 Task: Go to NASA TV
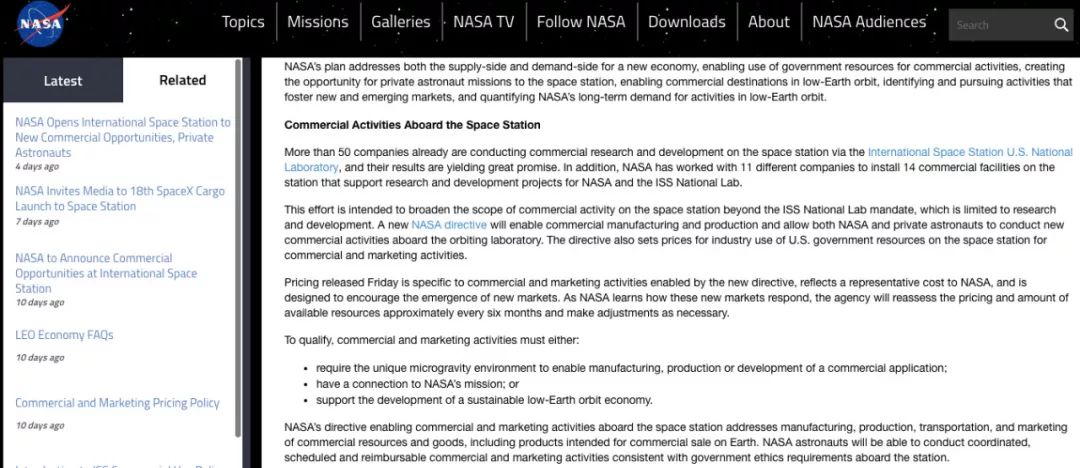pyautogui.click(x=483, y=22)
